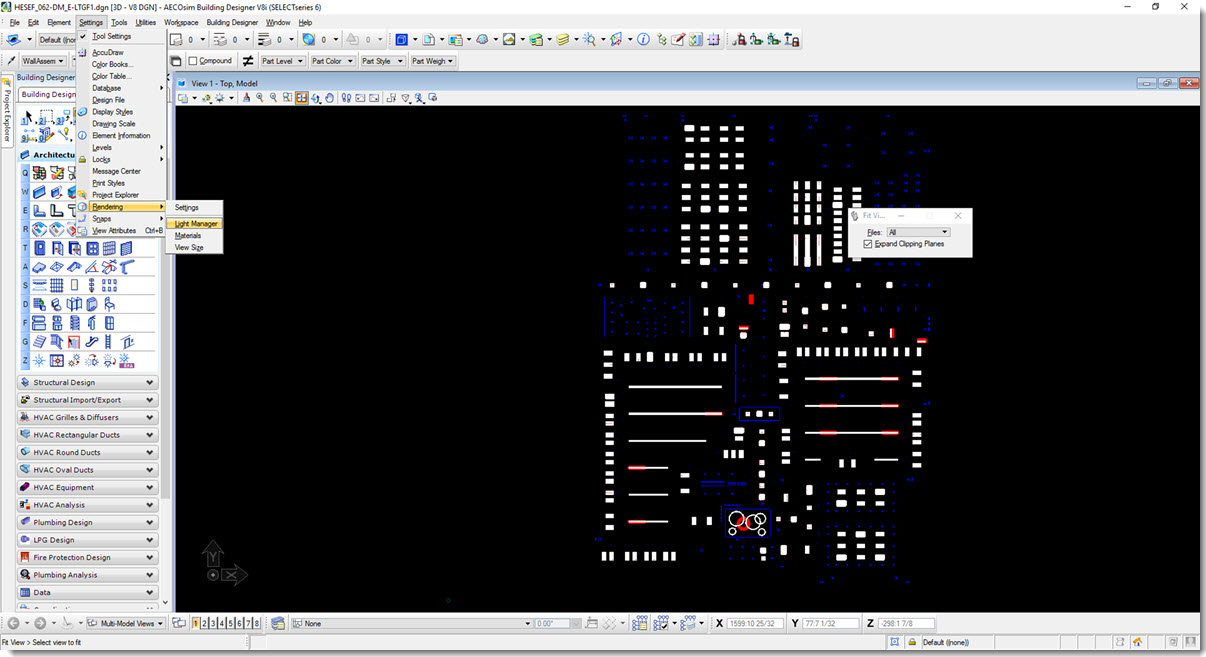The image size is (1206, 657).
Task: Open the Building Designer menu
Action: tap(232, 22)
